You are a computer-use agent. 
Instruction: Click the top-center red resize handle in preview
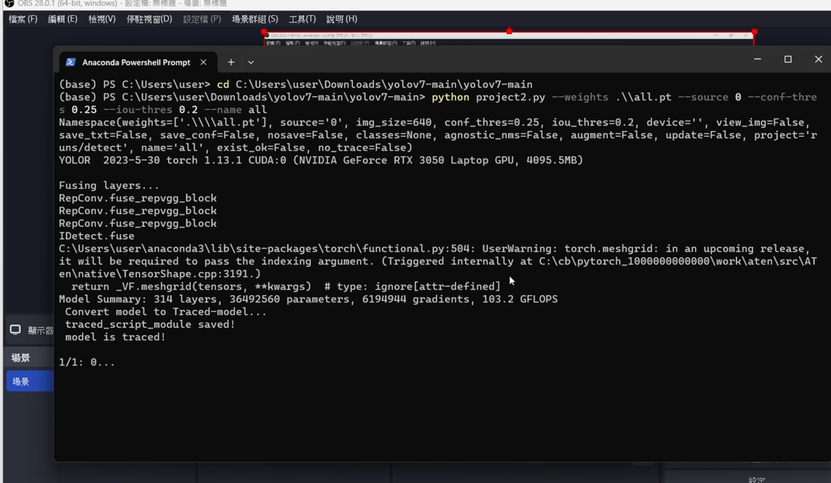pos(509,32)
